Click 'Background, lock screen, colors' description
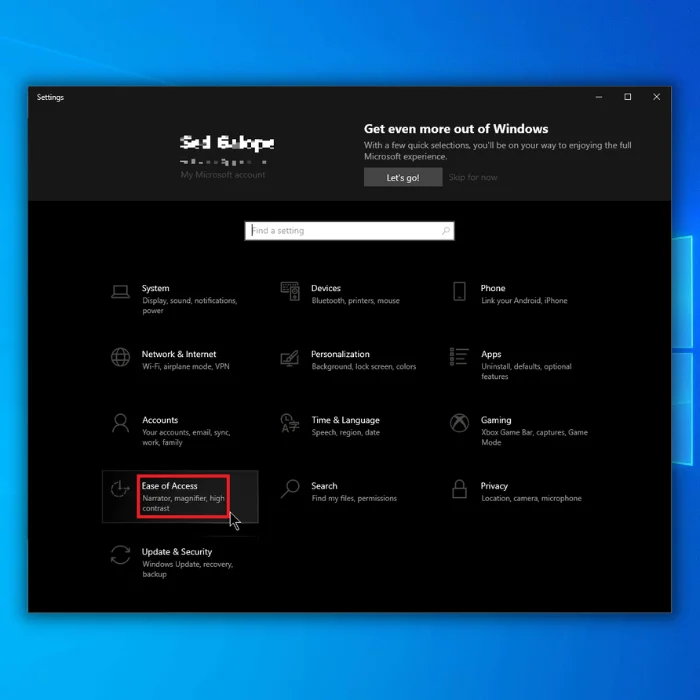 (x=364, y=367)
